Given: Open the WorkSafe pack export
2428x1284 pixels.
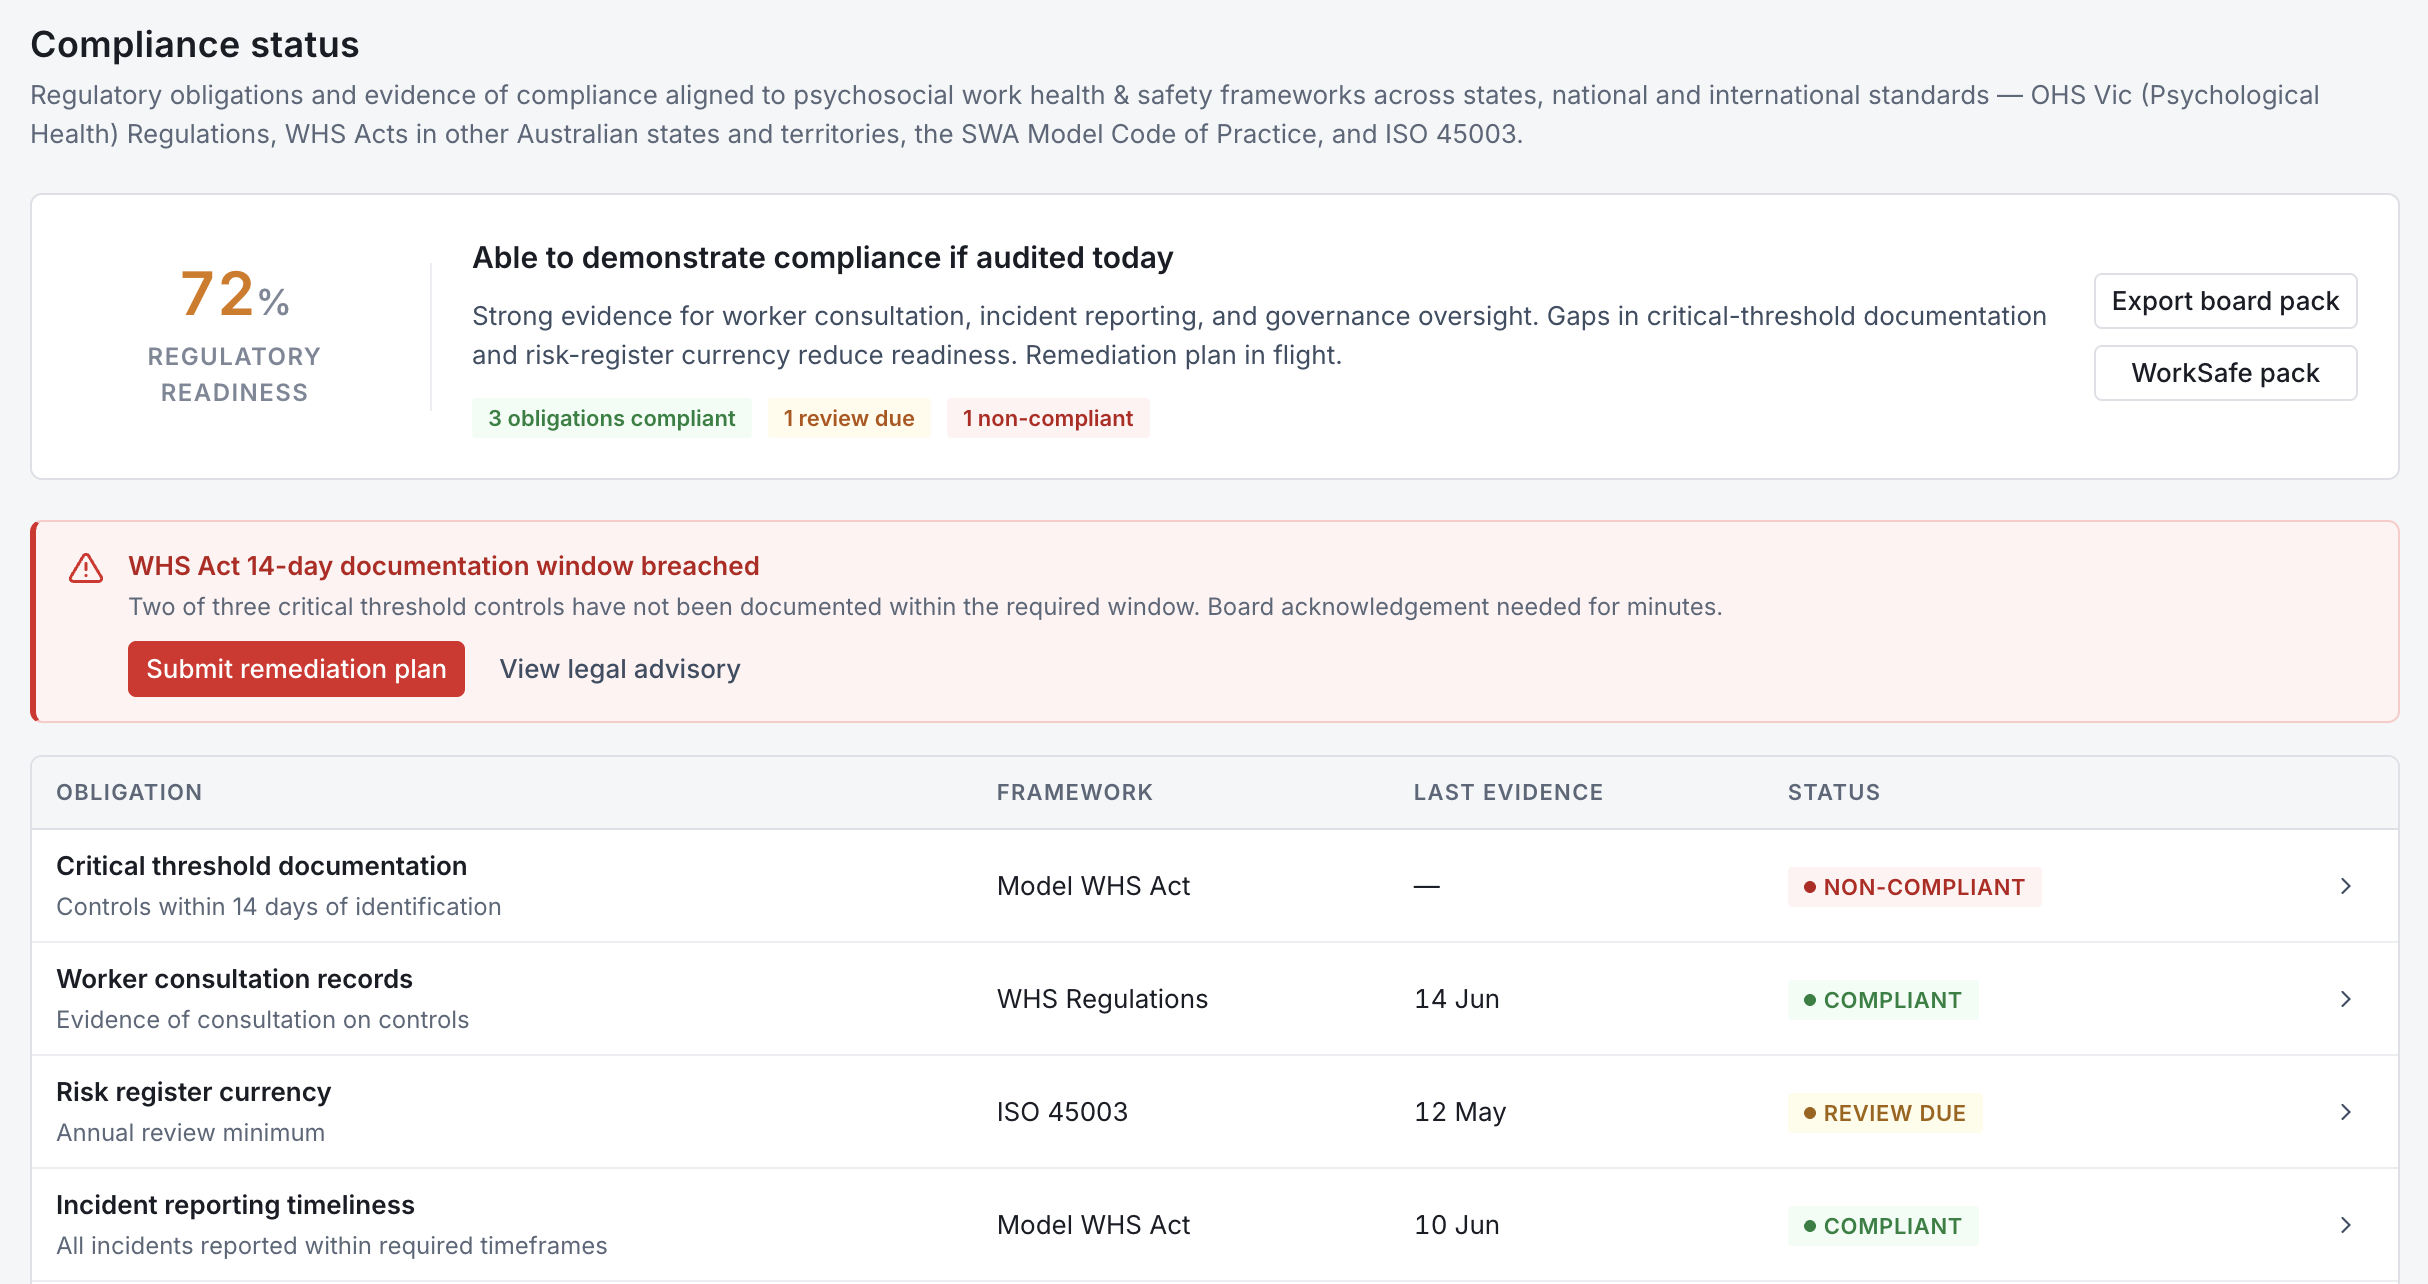Looking at the screenshot, I should (2225, 373).
